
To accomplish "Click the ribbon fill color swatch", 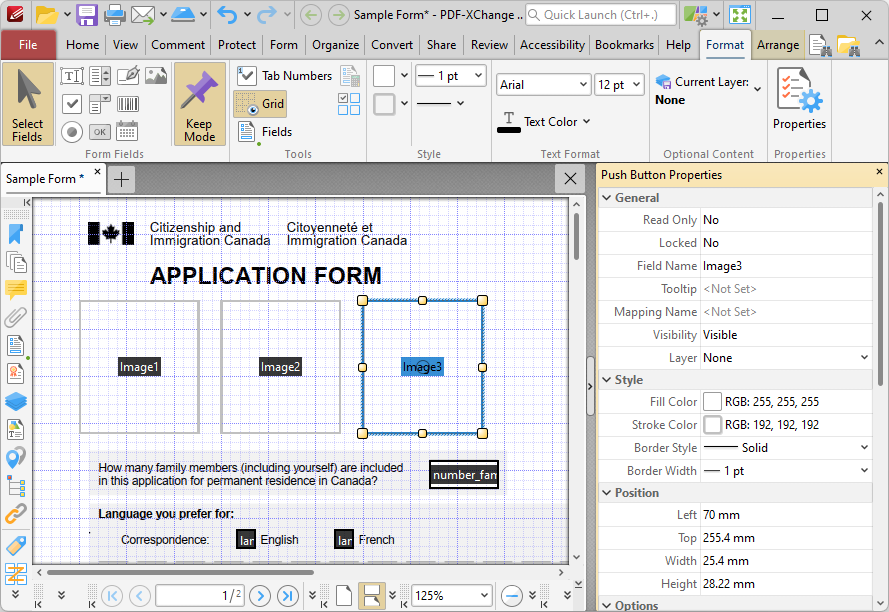I will click(384, 75).
